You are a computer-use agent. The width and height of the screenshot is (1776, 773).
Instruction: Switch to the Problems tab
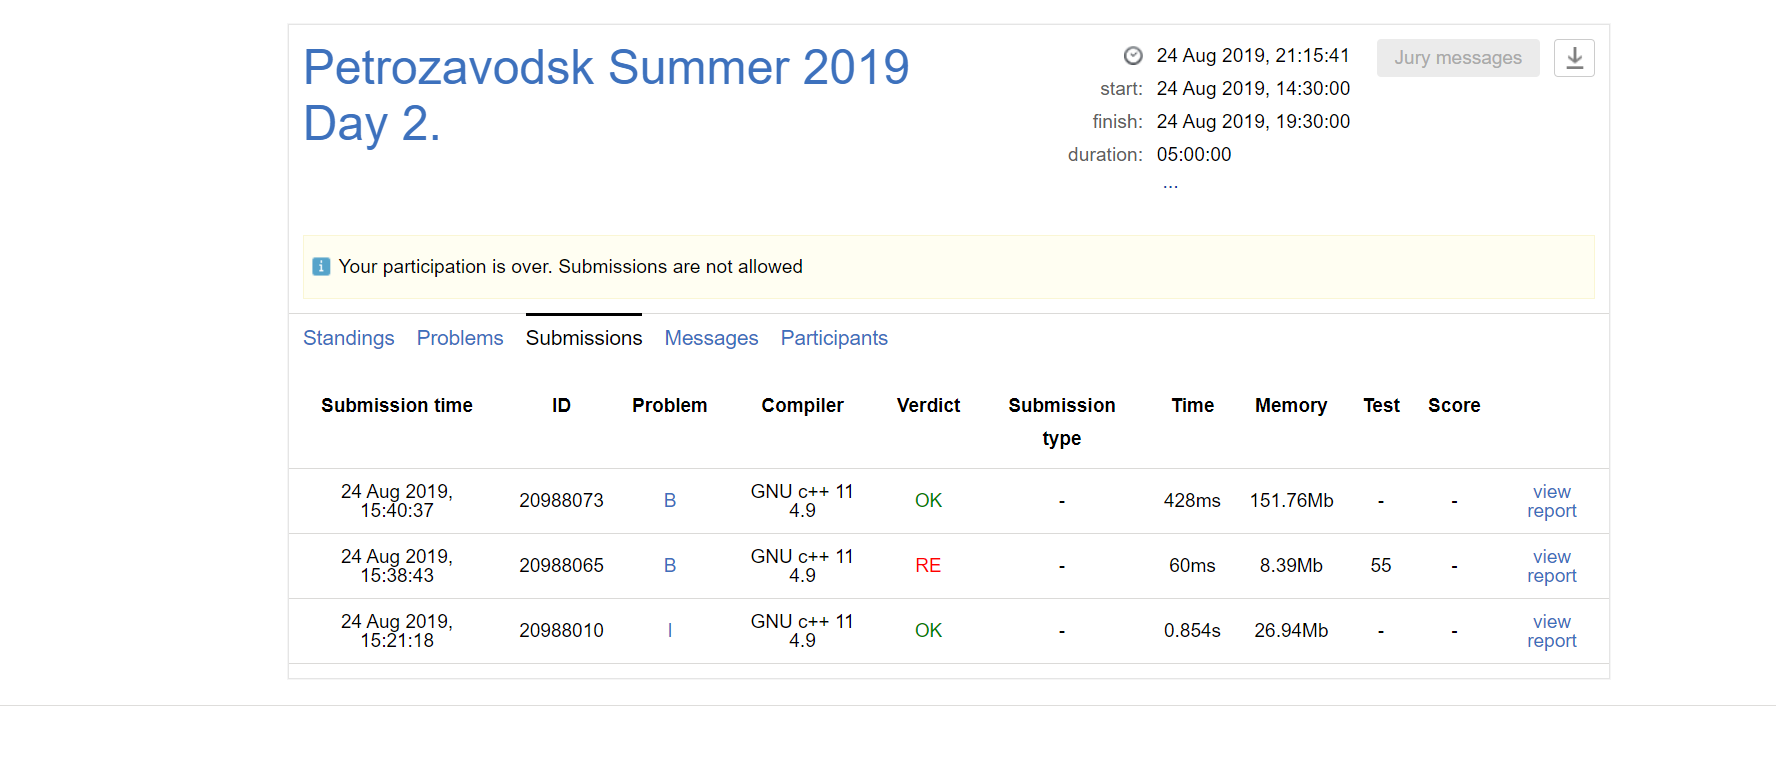click(x=460, y=338)
